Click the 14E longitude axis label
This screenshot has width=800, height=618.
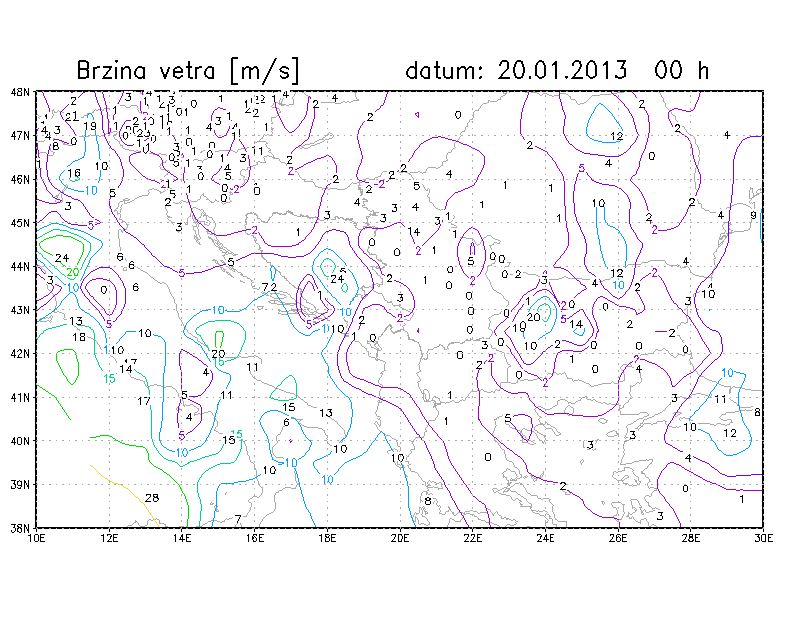tap(182, 538)
